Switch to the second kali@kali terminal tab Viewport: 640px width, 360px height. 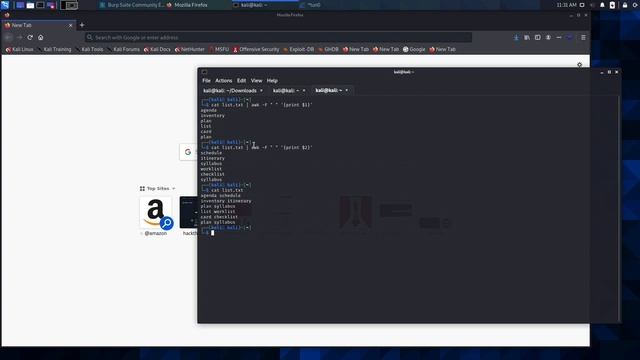pos(288,91)
